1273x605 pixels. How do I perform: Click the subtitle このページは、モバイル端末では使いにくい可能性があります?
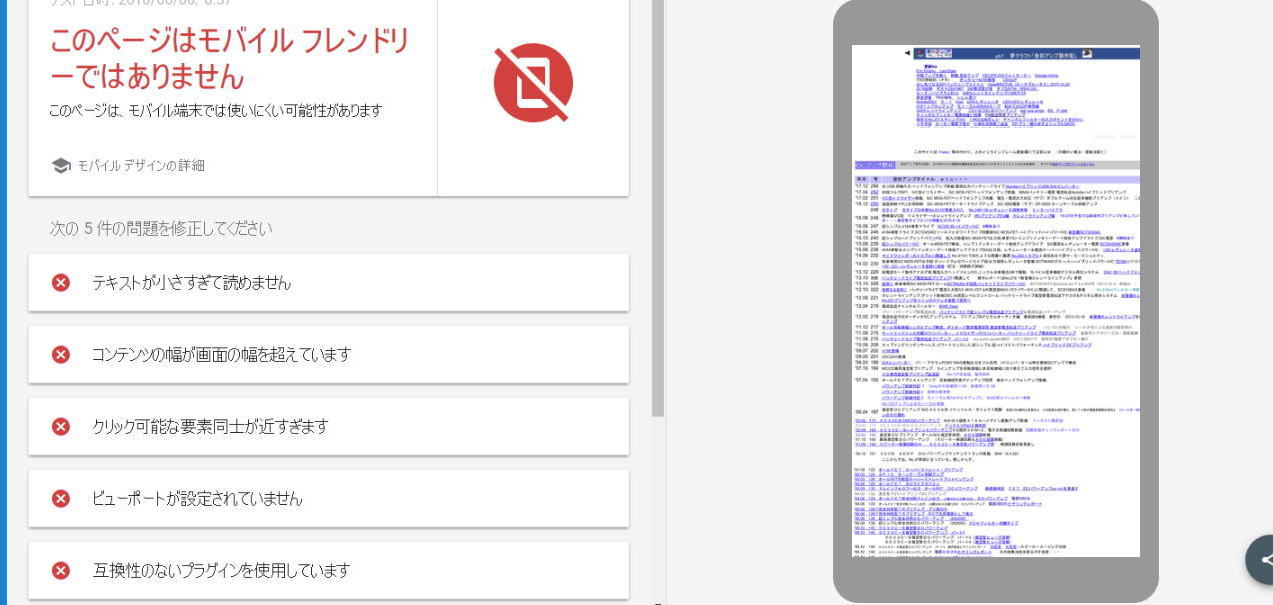click(215, 111)
